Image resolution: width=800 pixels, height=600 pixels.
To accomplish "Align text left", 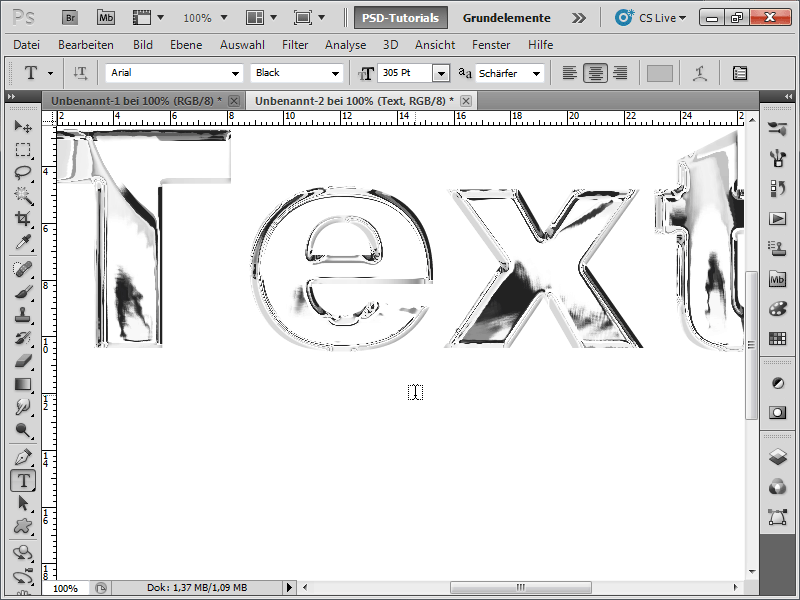I will pos(569,73).
